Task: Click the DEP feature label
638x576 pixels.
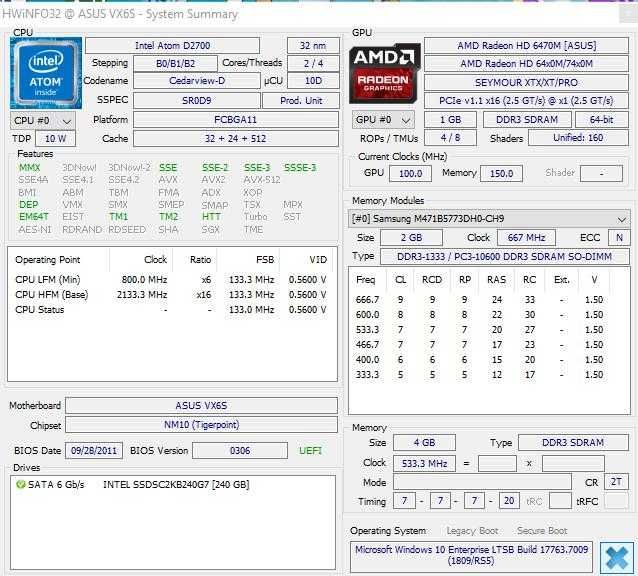Action: point(28,204)
